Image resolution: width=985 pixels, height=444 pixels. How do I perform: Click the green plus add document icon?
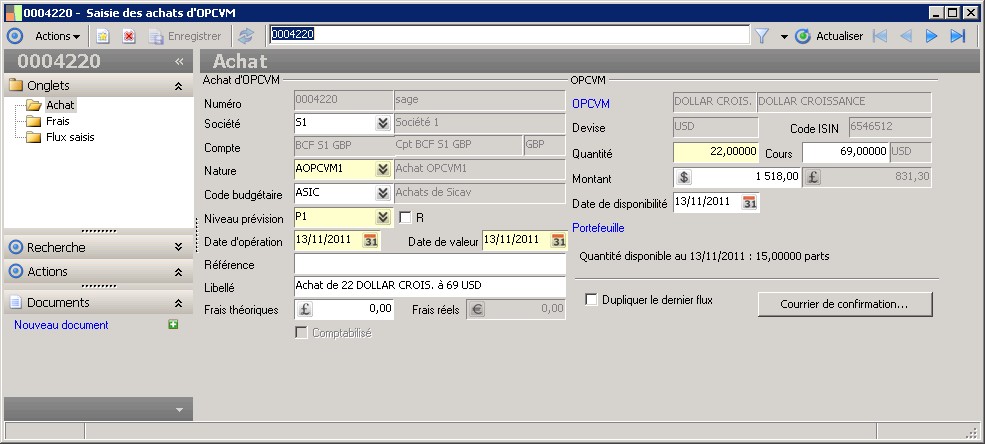point(173,324)
